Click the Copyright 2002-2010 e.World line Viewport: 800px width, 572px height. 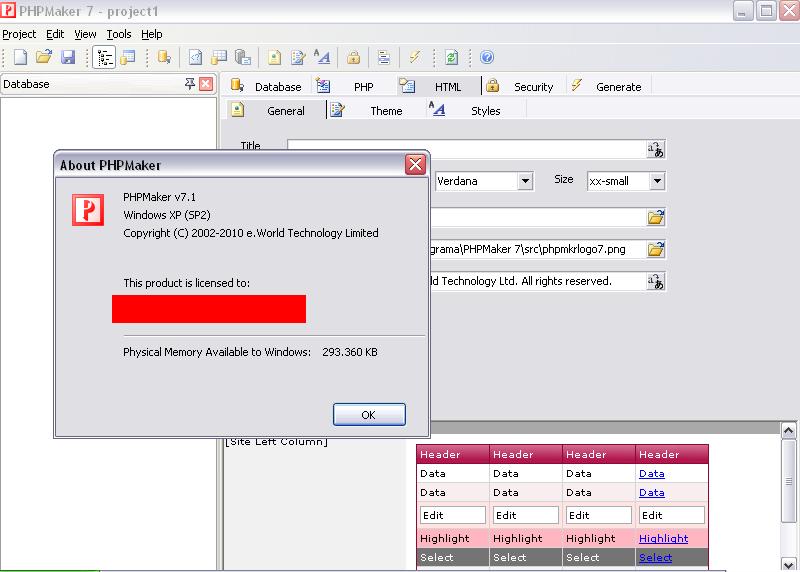pos(251,233)
